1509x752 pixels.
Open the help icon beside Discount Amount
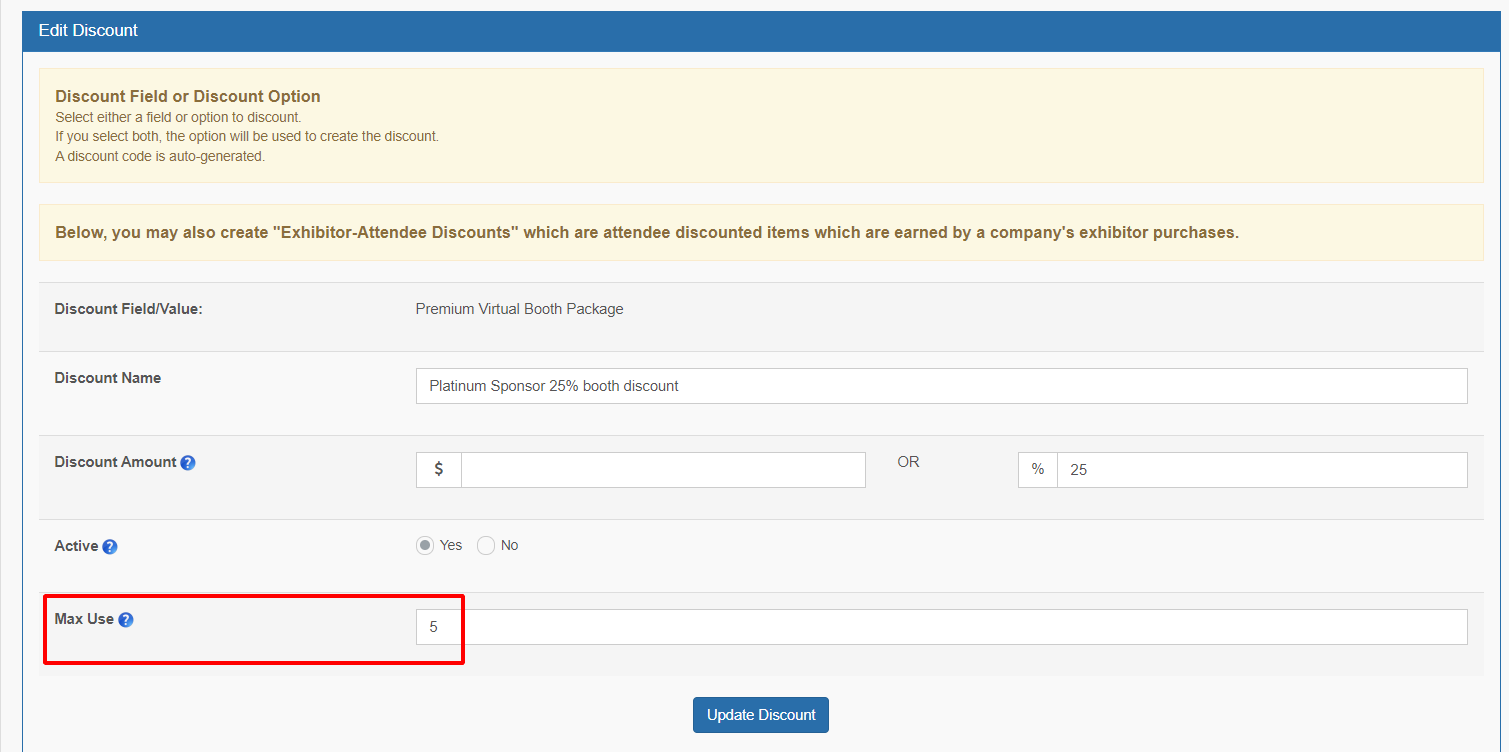pyautogui.click(x=188, y=463)
